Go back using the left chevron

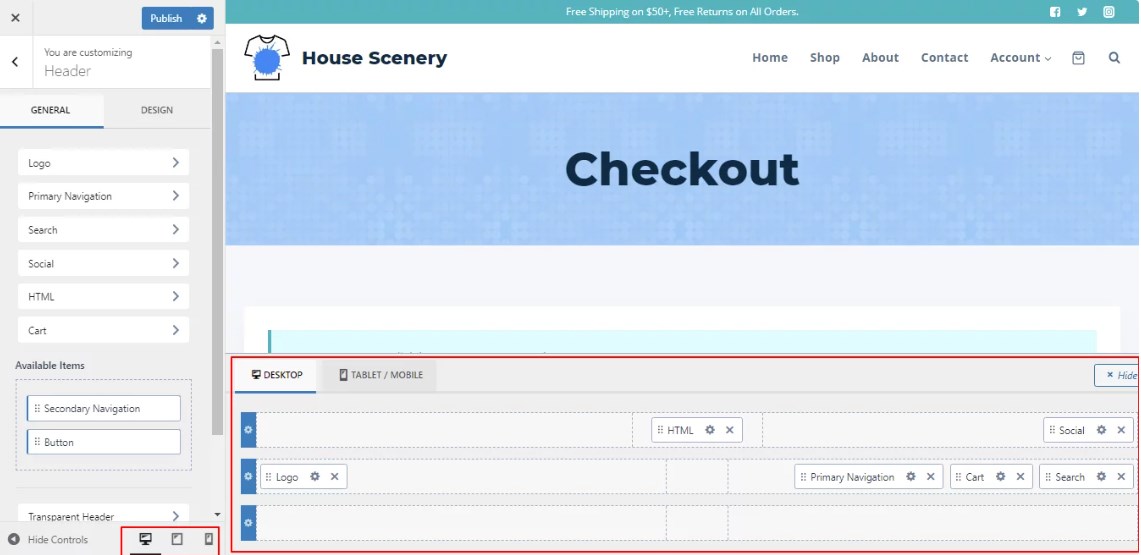[x=15, y=62]
